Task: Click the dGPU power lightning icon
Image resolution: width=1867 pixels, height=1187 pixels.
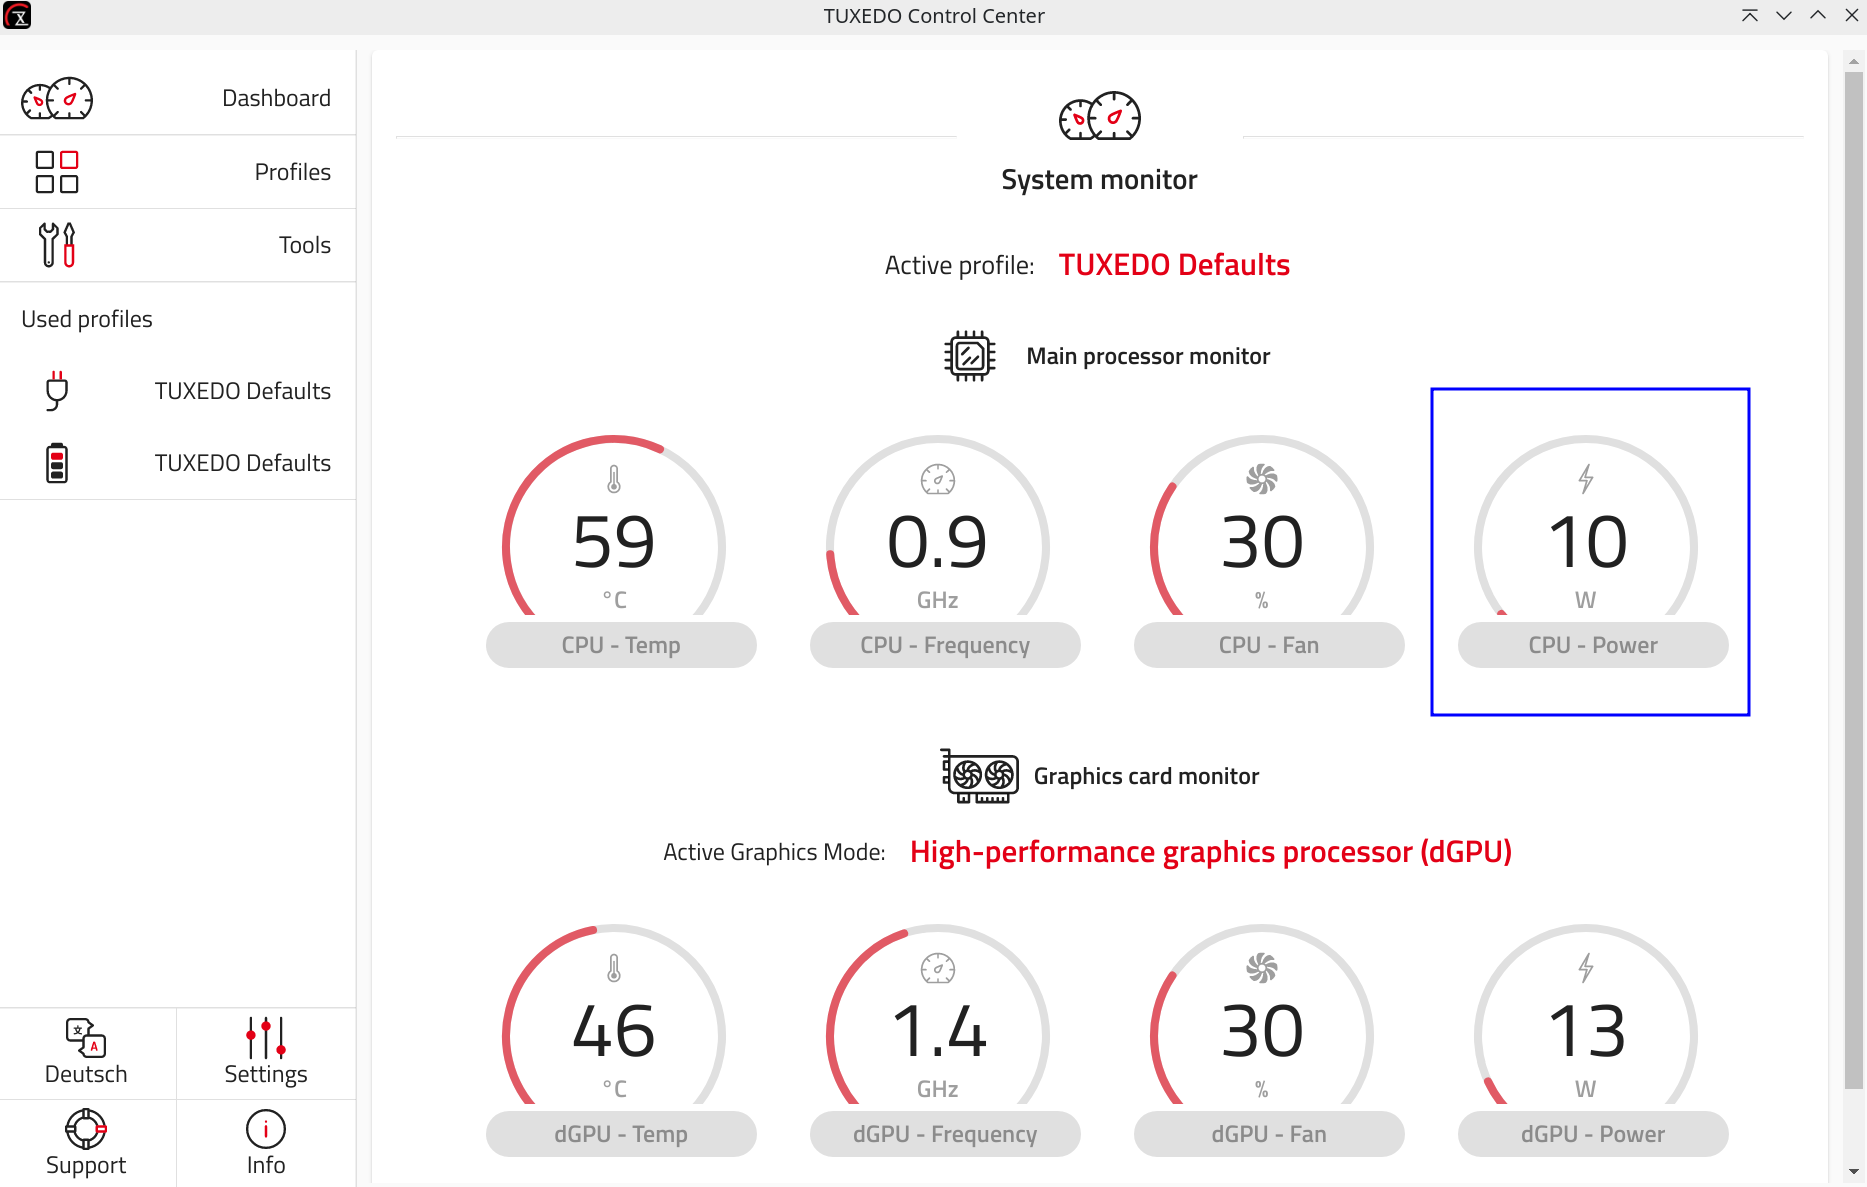Action: coord(1586,968)
